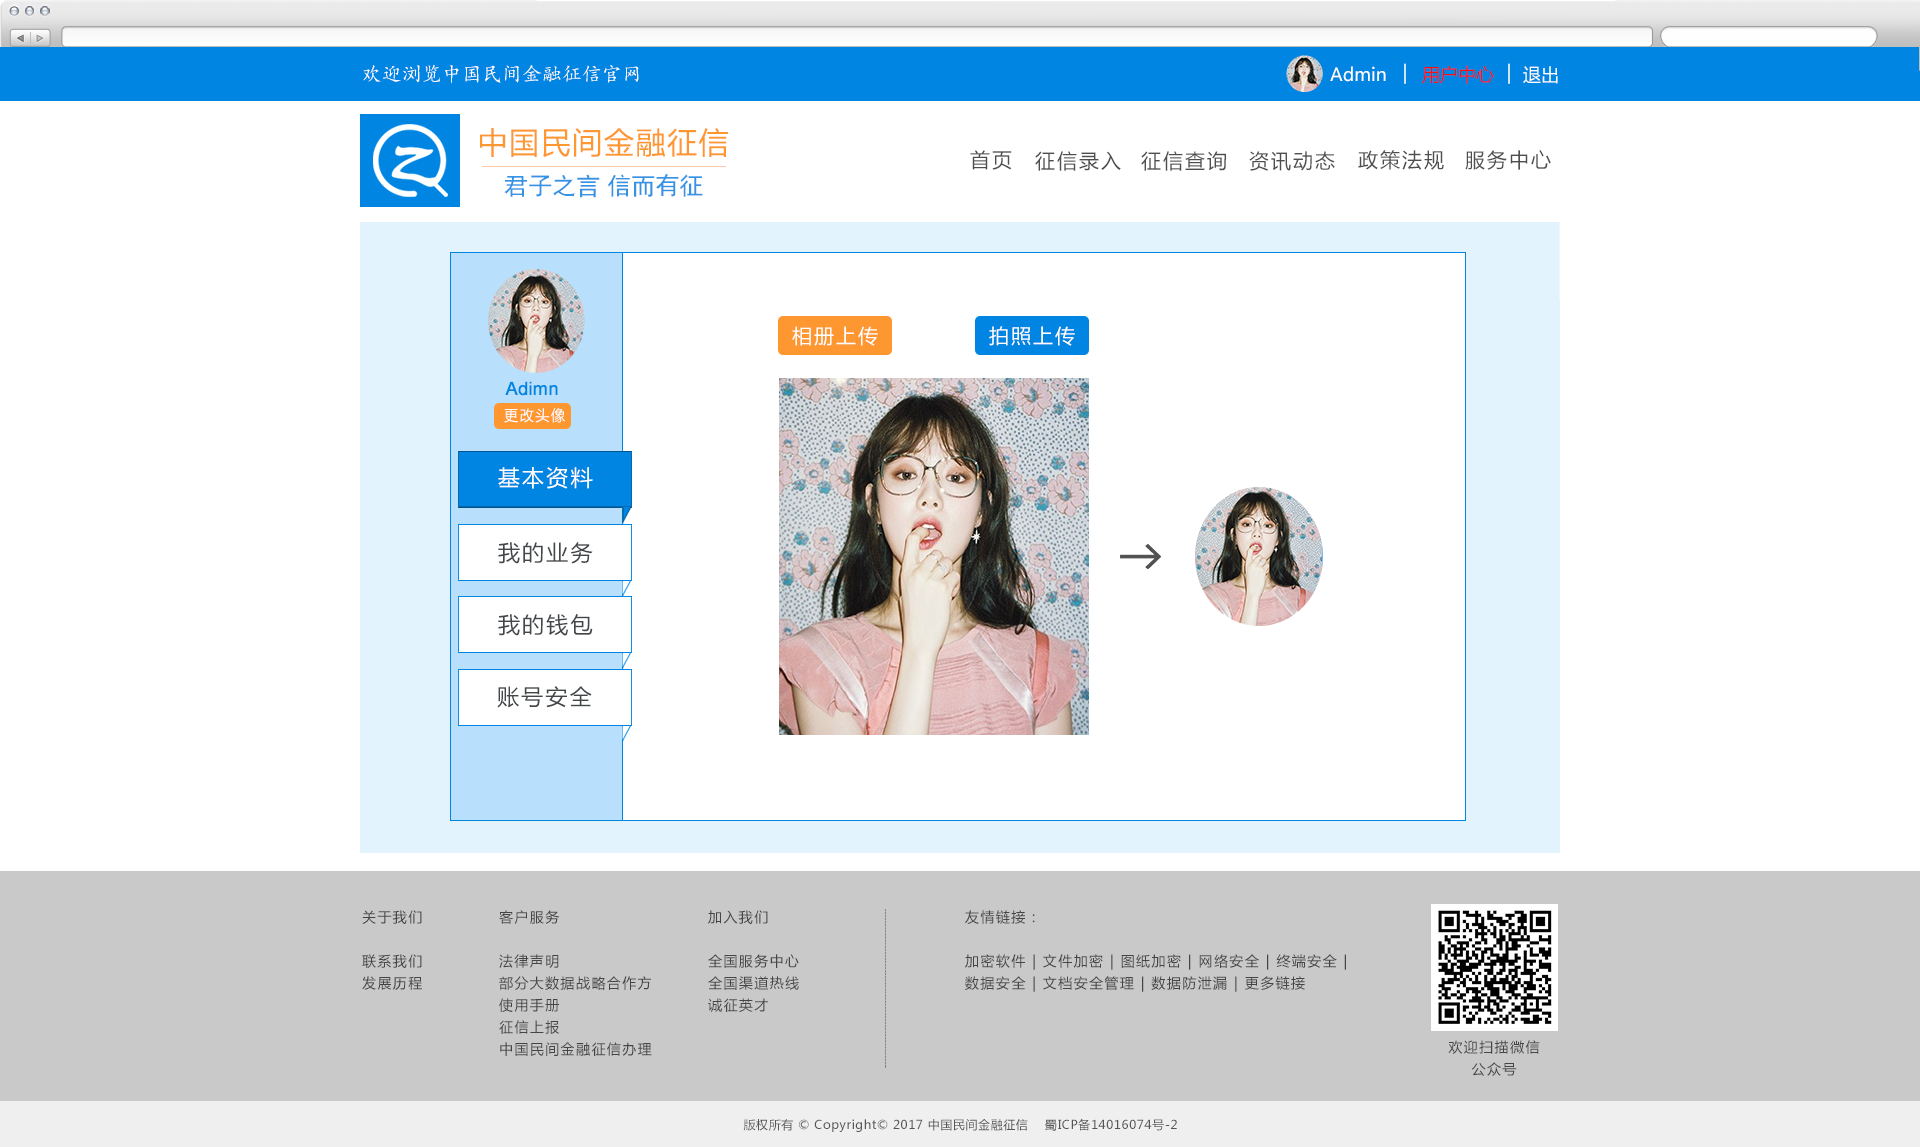Open 服务中心 navigation item
The width and height of the screenshot is (1920, 1147).
coord(1508,160)
